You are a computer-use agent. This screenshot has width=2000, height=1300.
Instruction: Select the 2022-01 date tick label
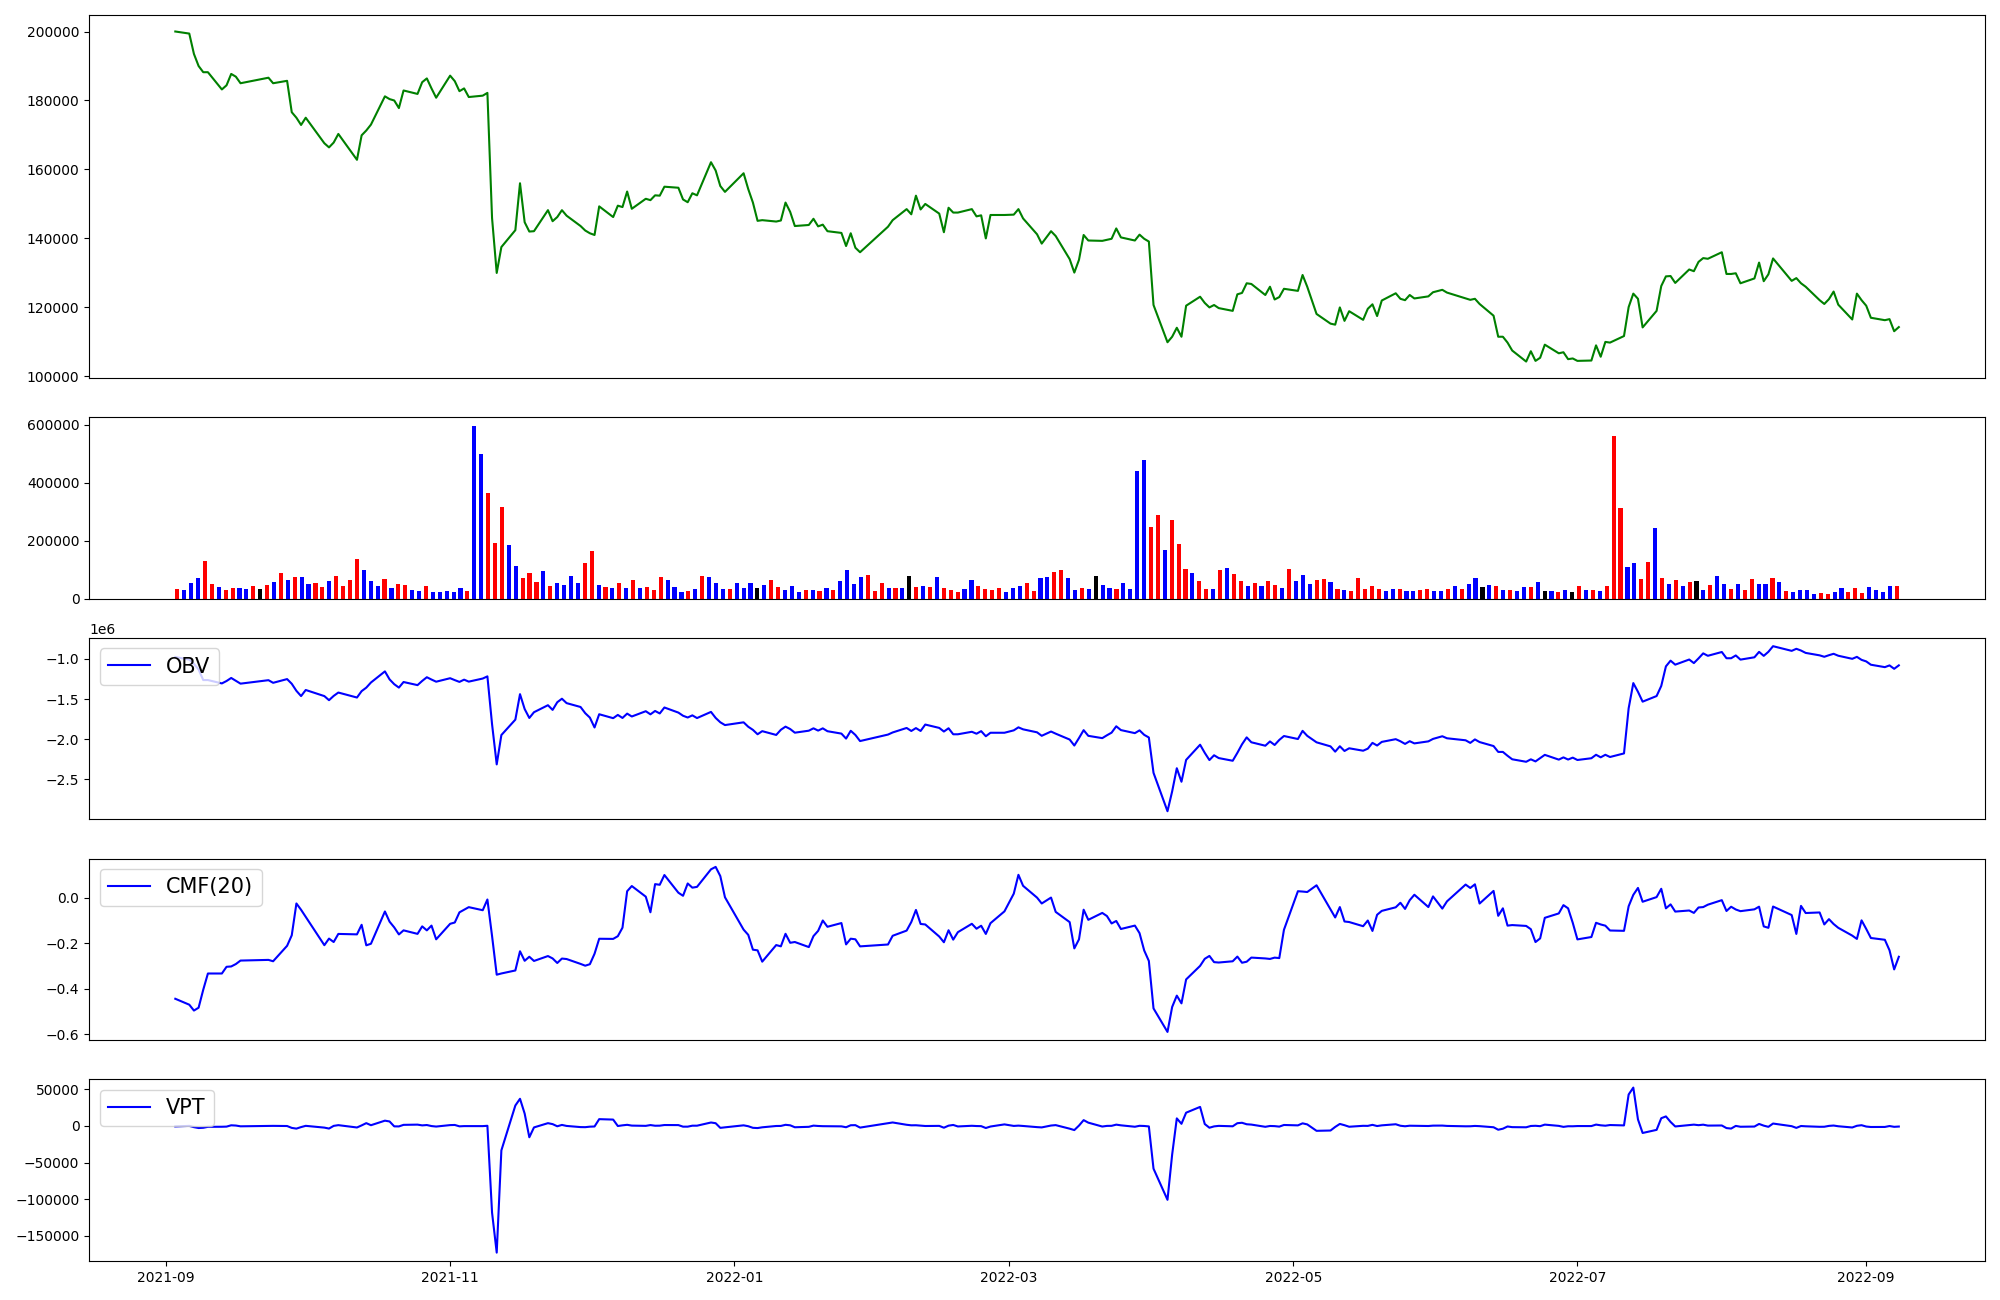point(734,1277)
